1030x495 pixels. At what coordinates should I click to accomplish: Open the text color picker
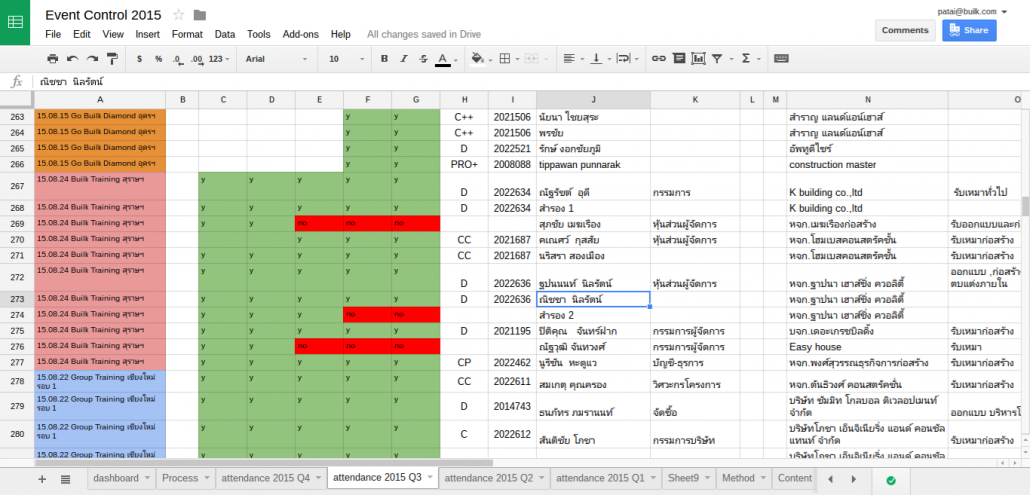[443, 59]
